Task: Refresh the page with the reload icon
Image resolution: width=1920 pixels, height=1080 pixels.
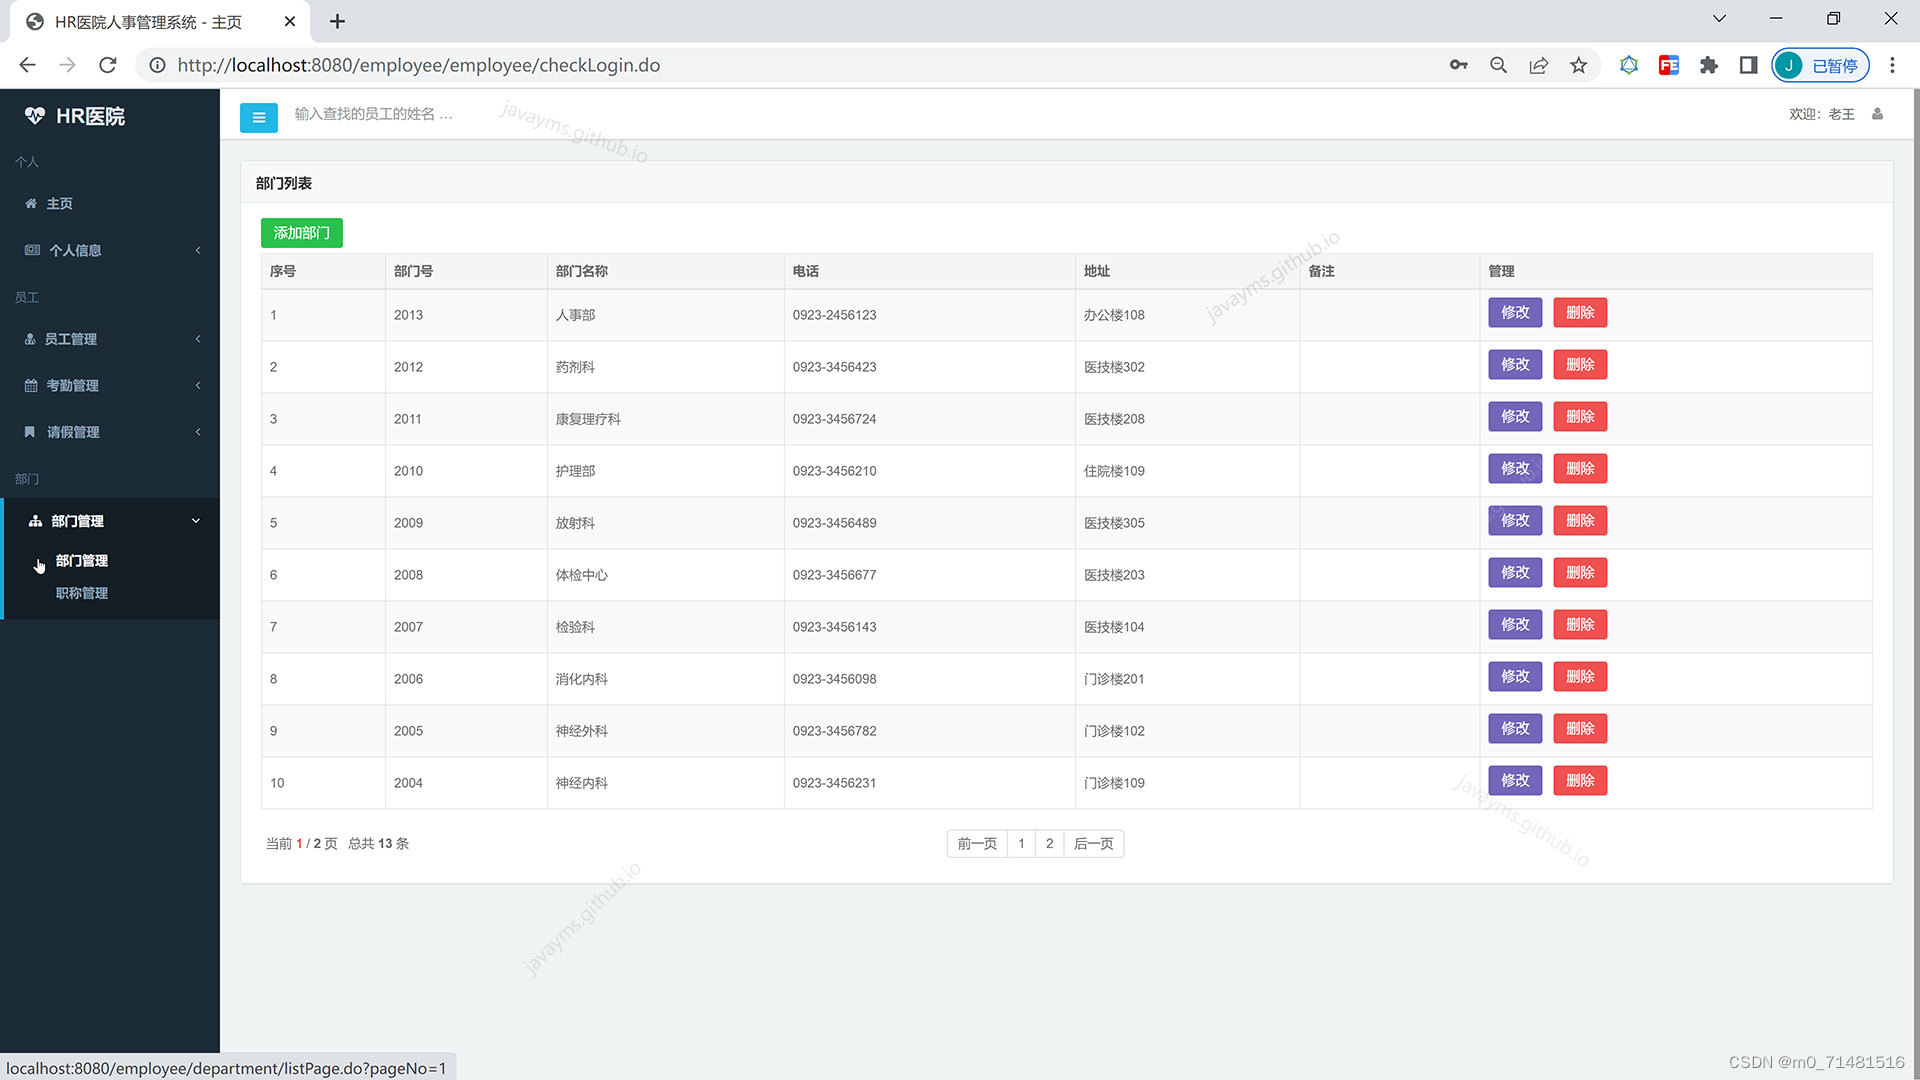Action: click(108, 65)
